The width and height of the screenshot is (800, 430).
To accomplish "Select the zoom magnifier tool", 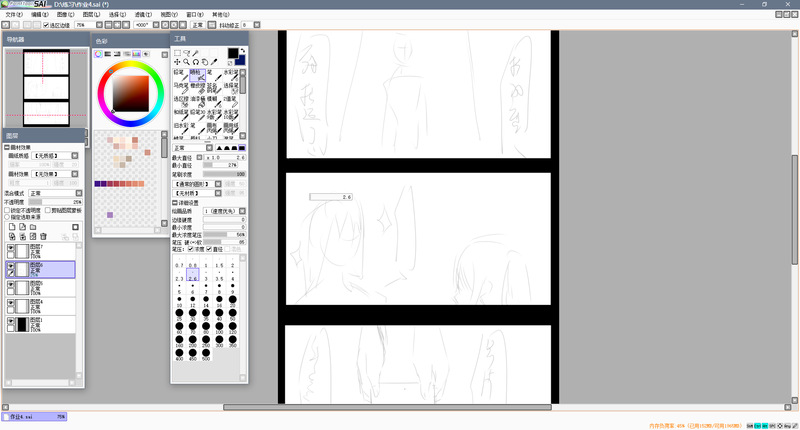I will click(x=187, y=62).
